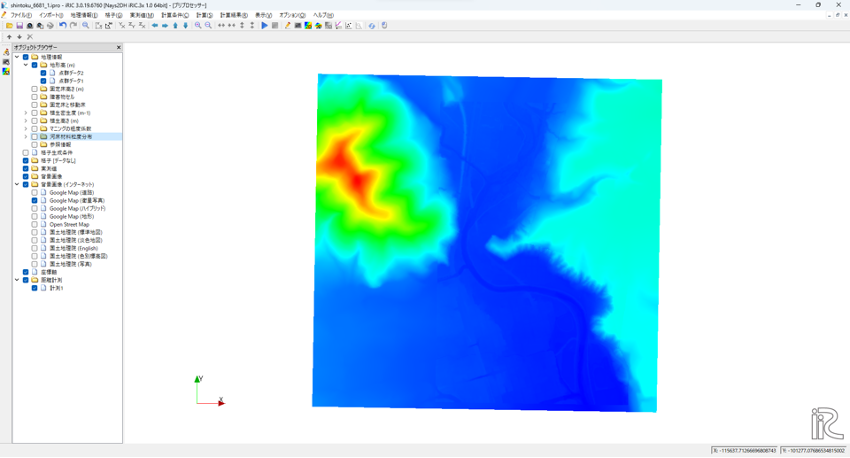Screen dimensions: 850x458
Task: Select the 座標軸 tree row
Action: pos(49,272)
